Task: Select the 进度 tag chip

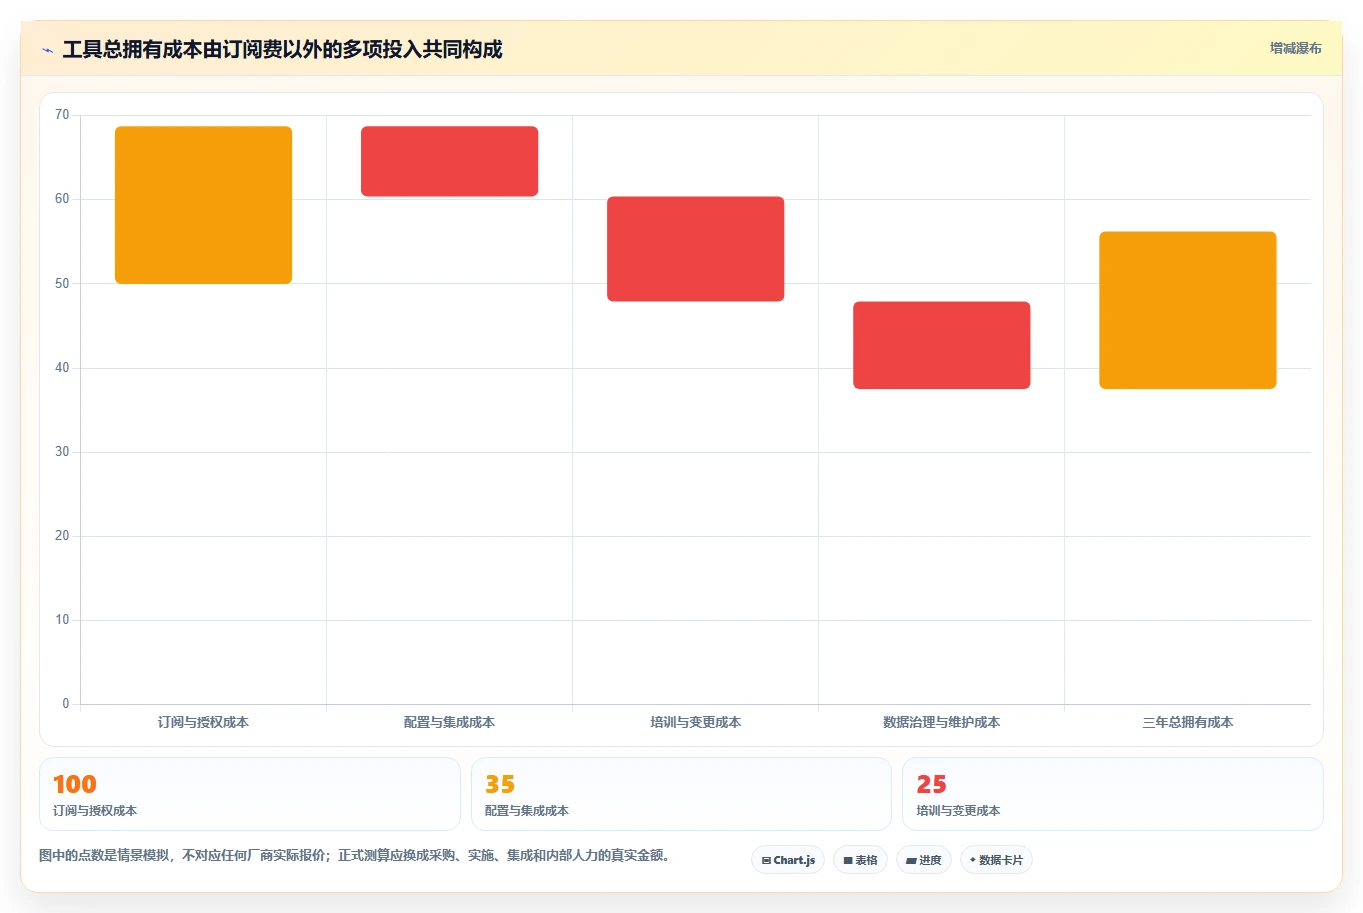Action: pos(924,860)
